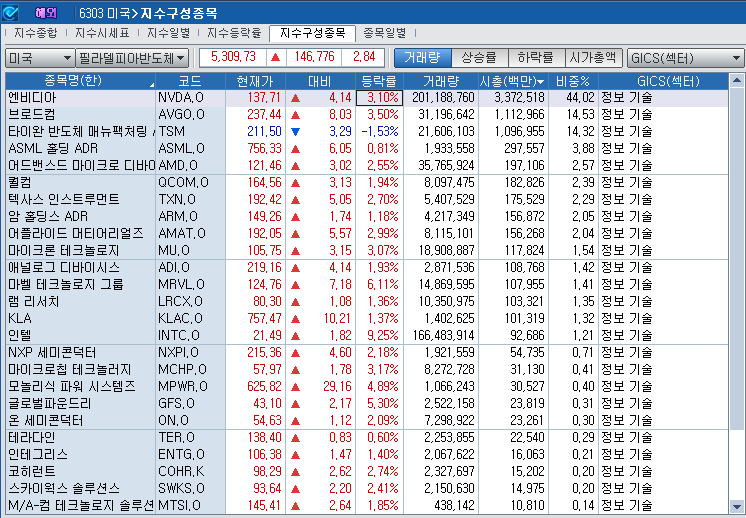Select the 시가총액 sort button
This screenshot has width=746, height=518.
(x=593, y=58)
